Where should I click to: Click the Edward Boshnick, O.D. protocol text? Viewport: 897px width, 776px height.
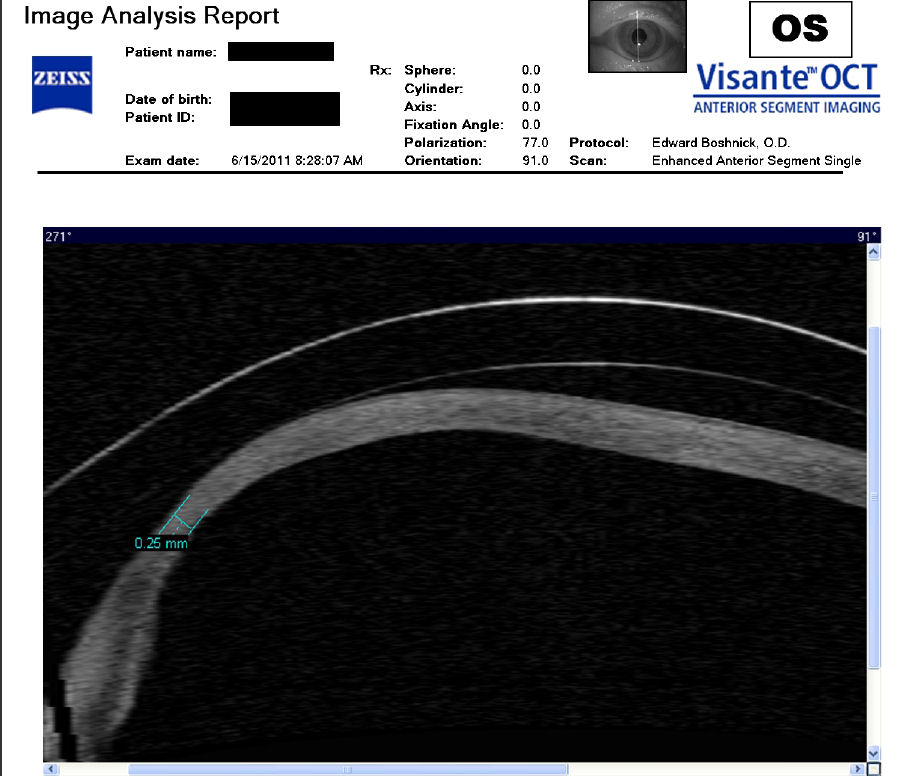pos(720,143)
